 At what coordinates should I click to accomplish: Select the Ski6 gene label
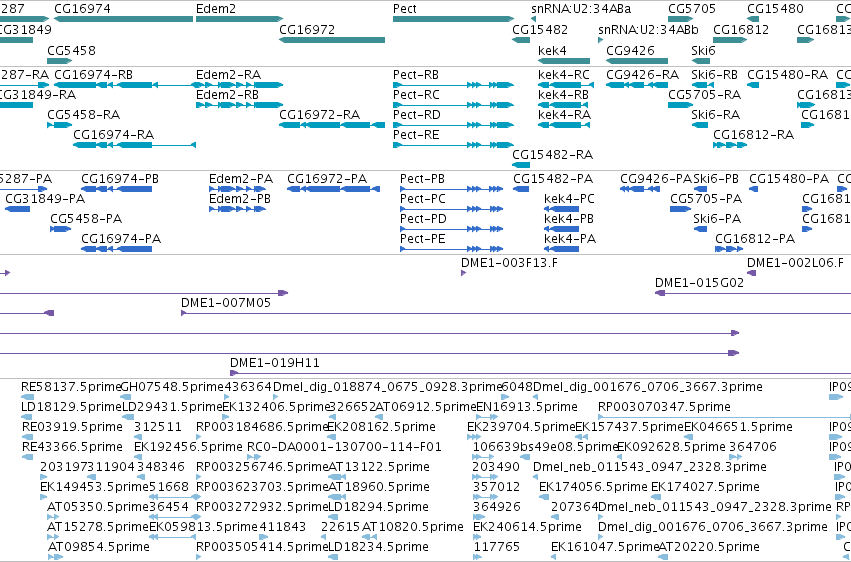tap(703, 50)
